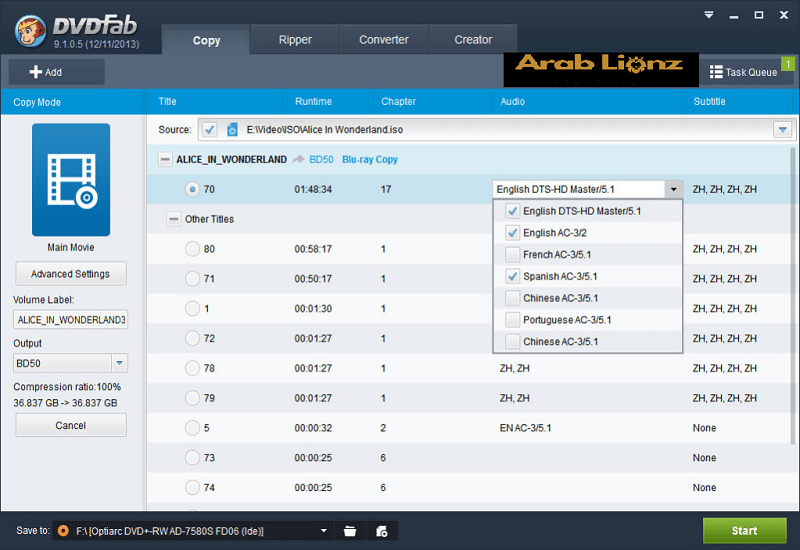Click the Add button

click(57, 72)
